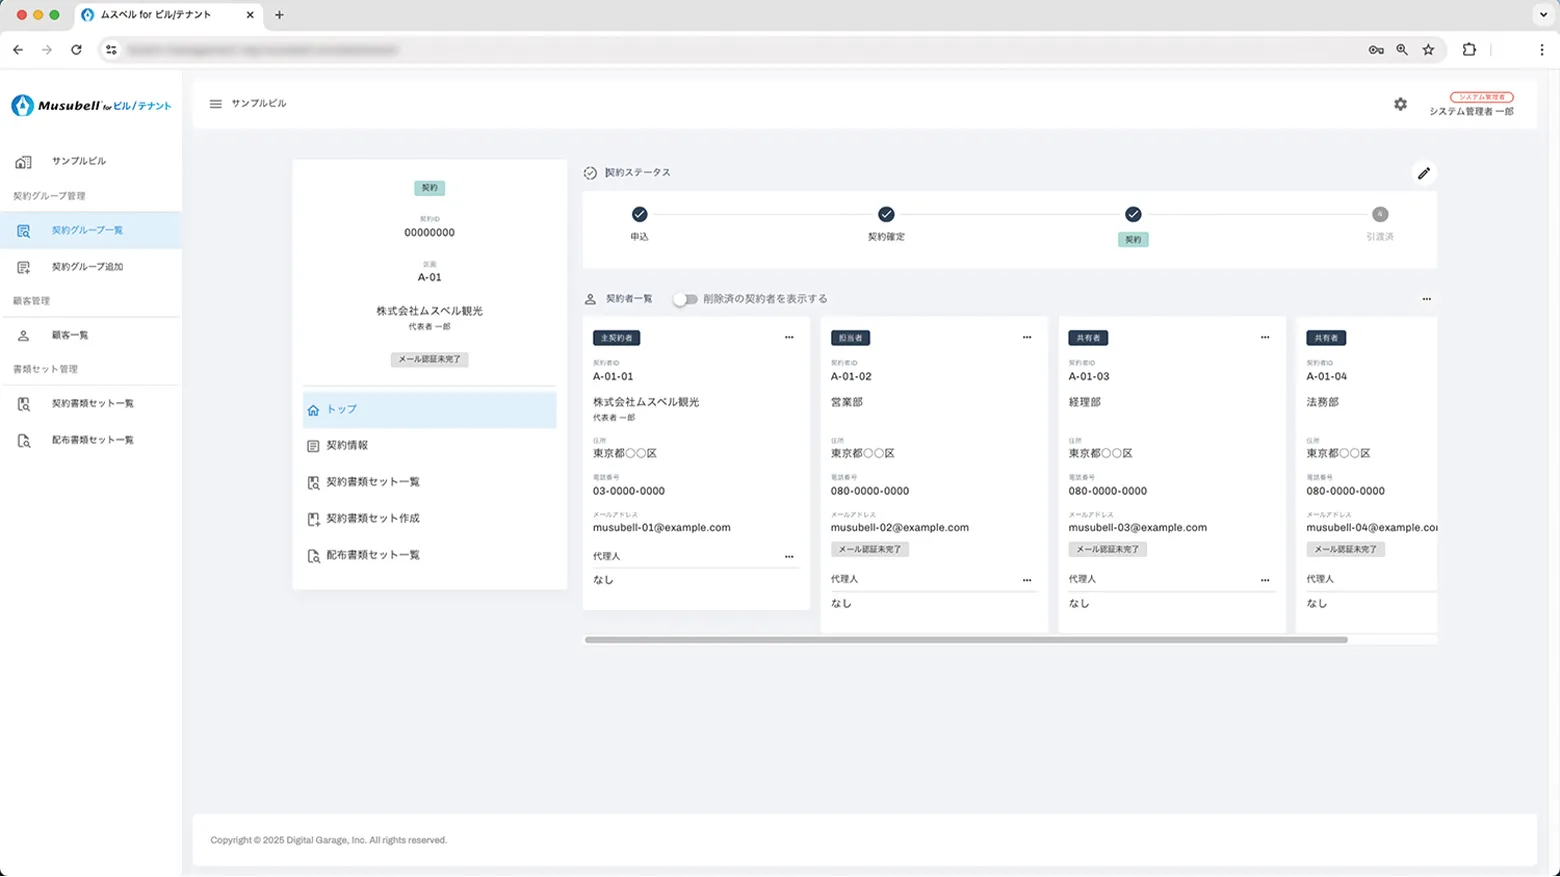Viewport: 1560px width, 877px height.
Task: Click the 申込 status step checkmark
Action: coord(639,214)
